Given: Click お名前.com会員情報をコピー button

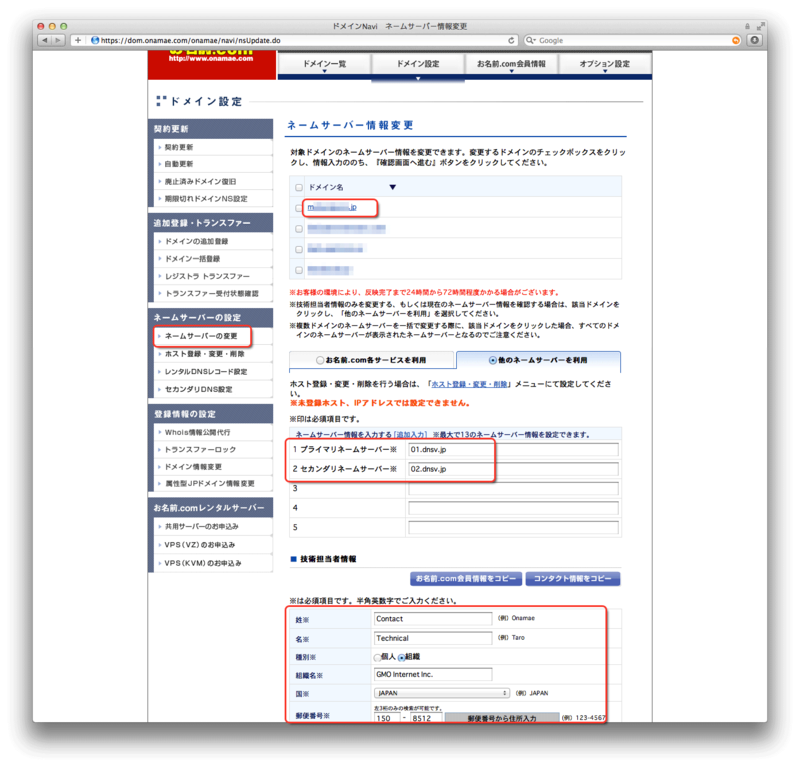Looking at the screenshot, I should pos(466,579).
